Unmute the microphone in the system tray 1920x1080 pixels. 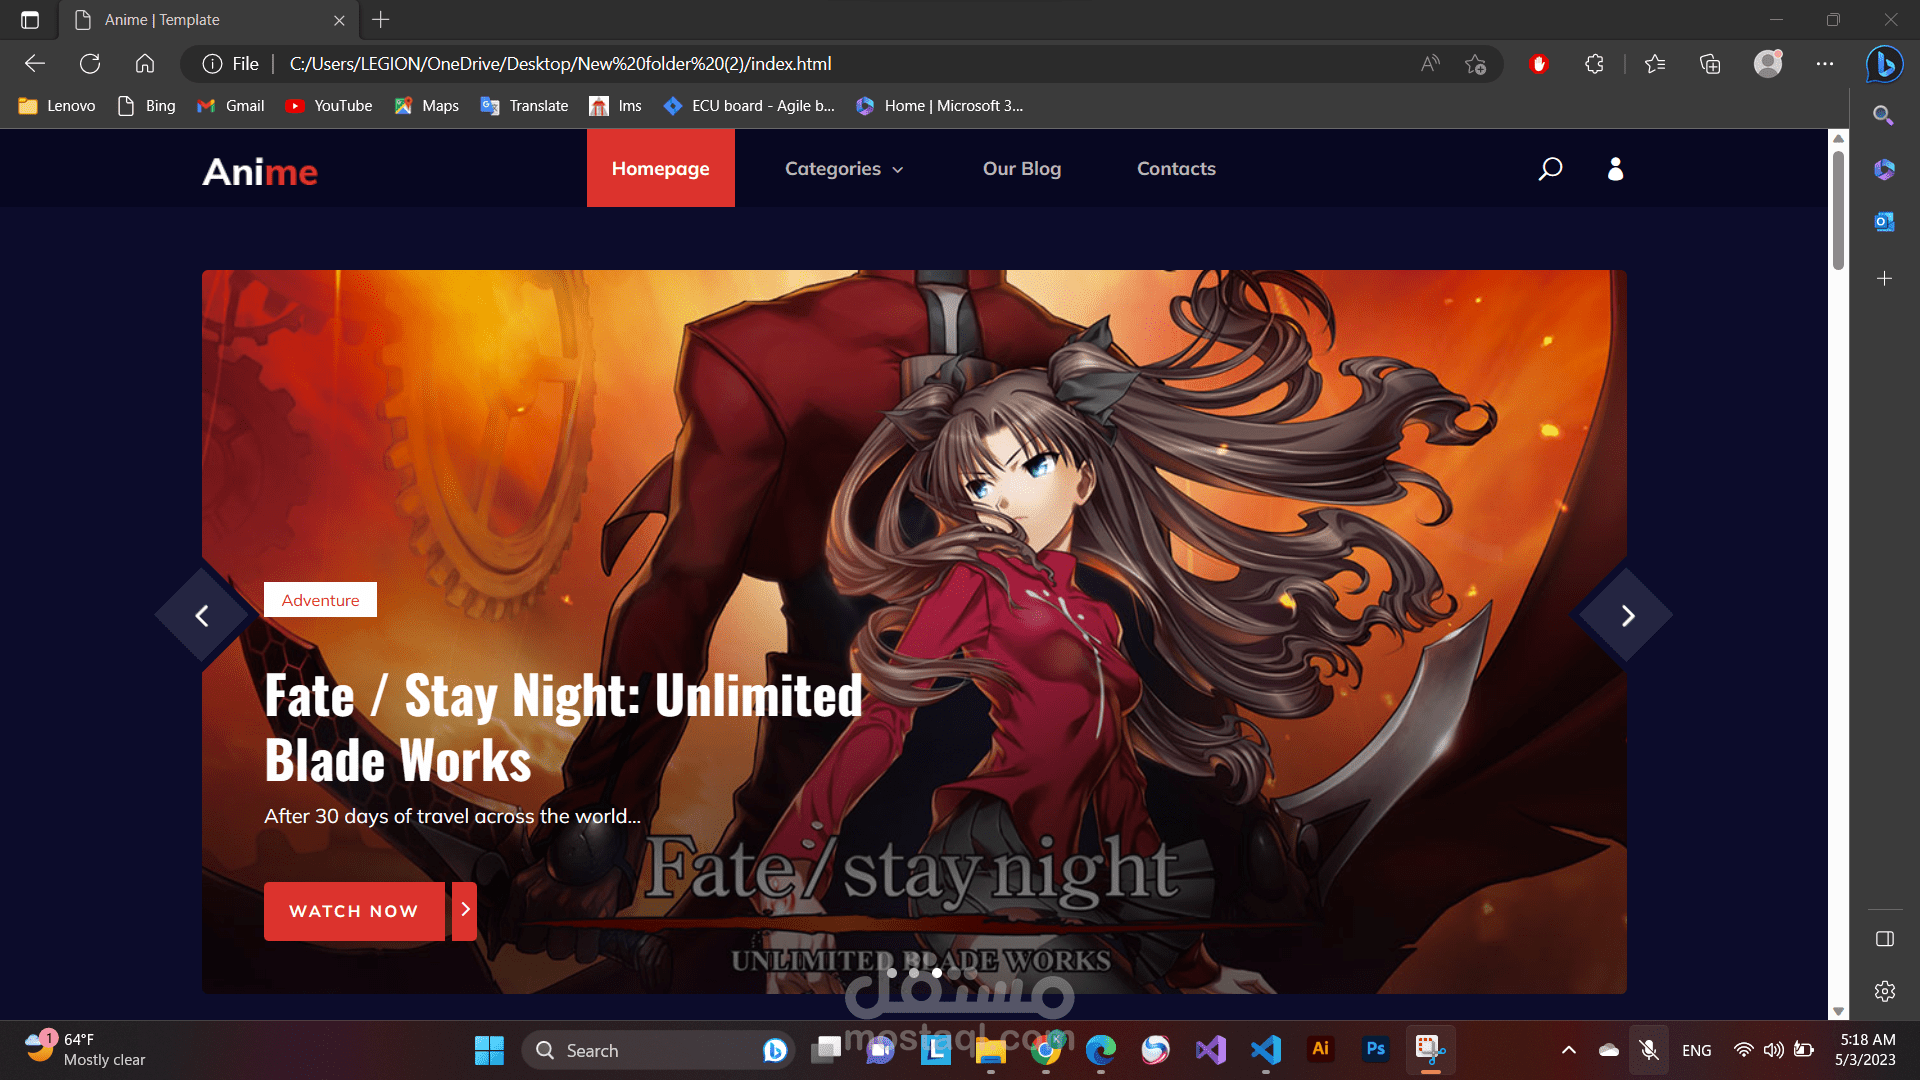(1649, 1050)
